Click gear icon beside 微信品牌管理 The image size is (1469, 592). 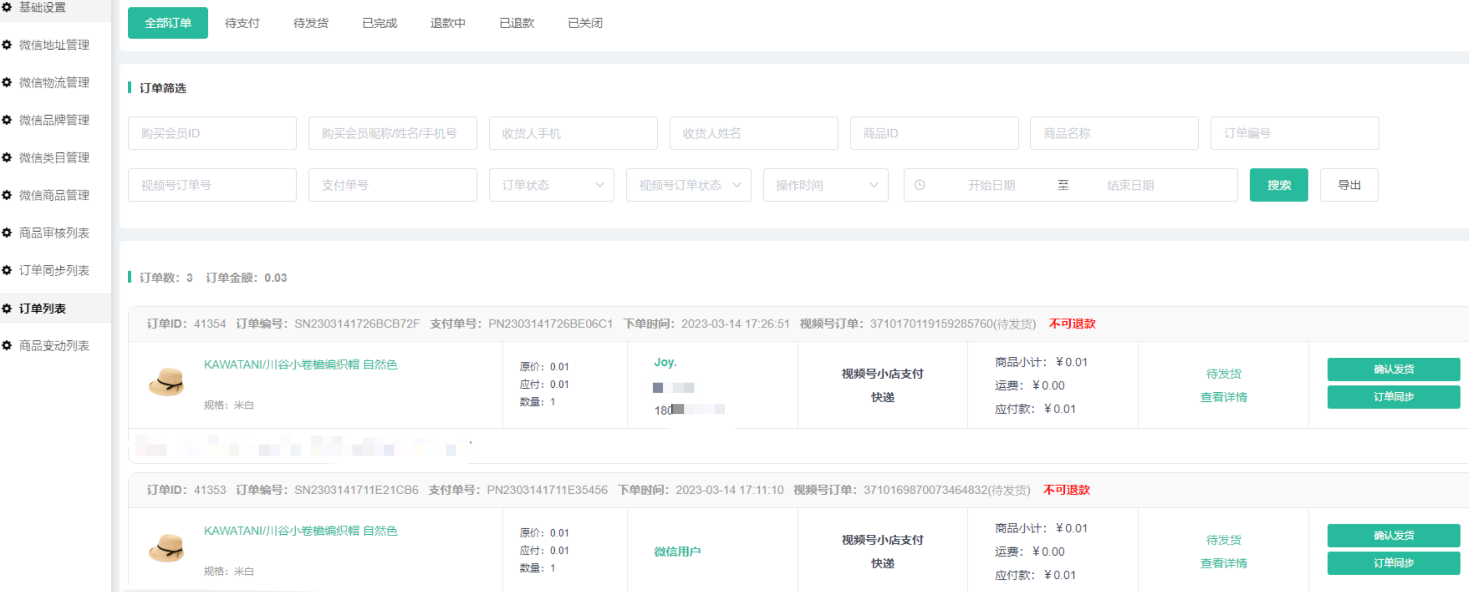pos(7,120)
